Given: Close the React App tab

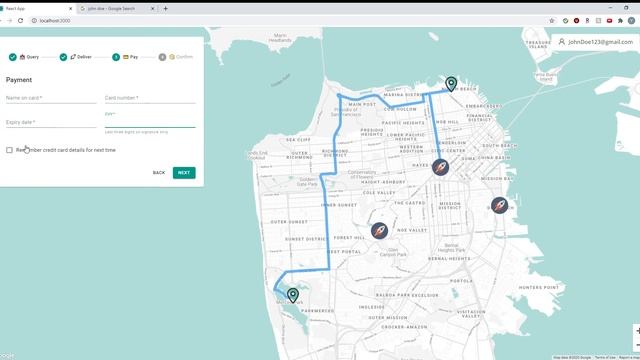Looking at the screenshot, I should point(70,9).
